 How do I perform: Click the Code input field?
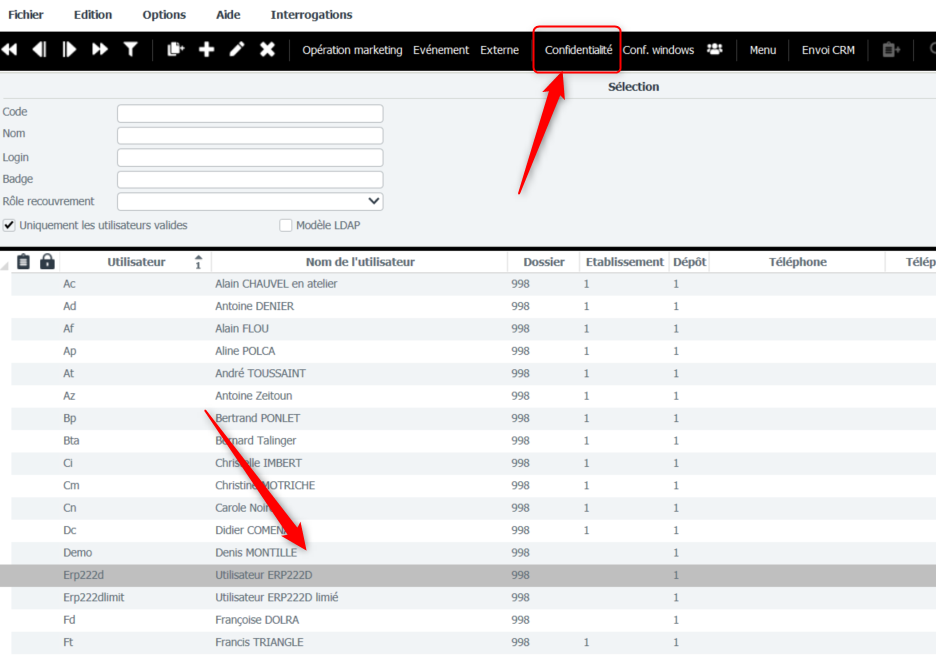coord(250,113)
